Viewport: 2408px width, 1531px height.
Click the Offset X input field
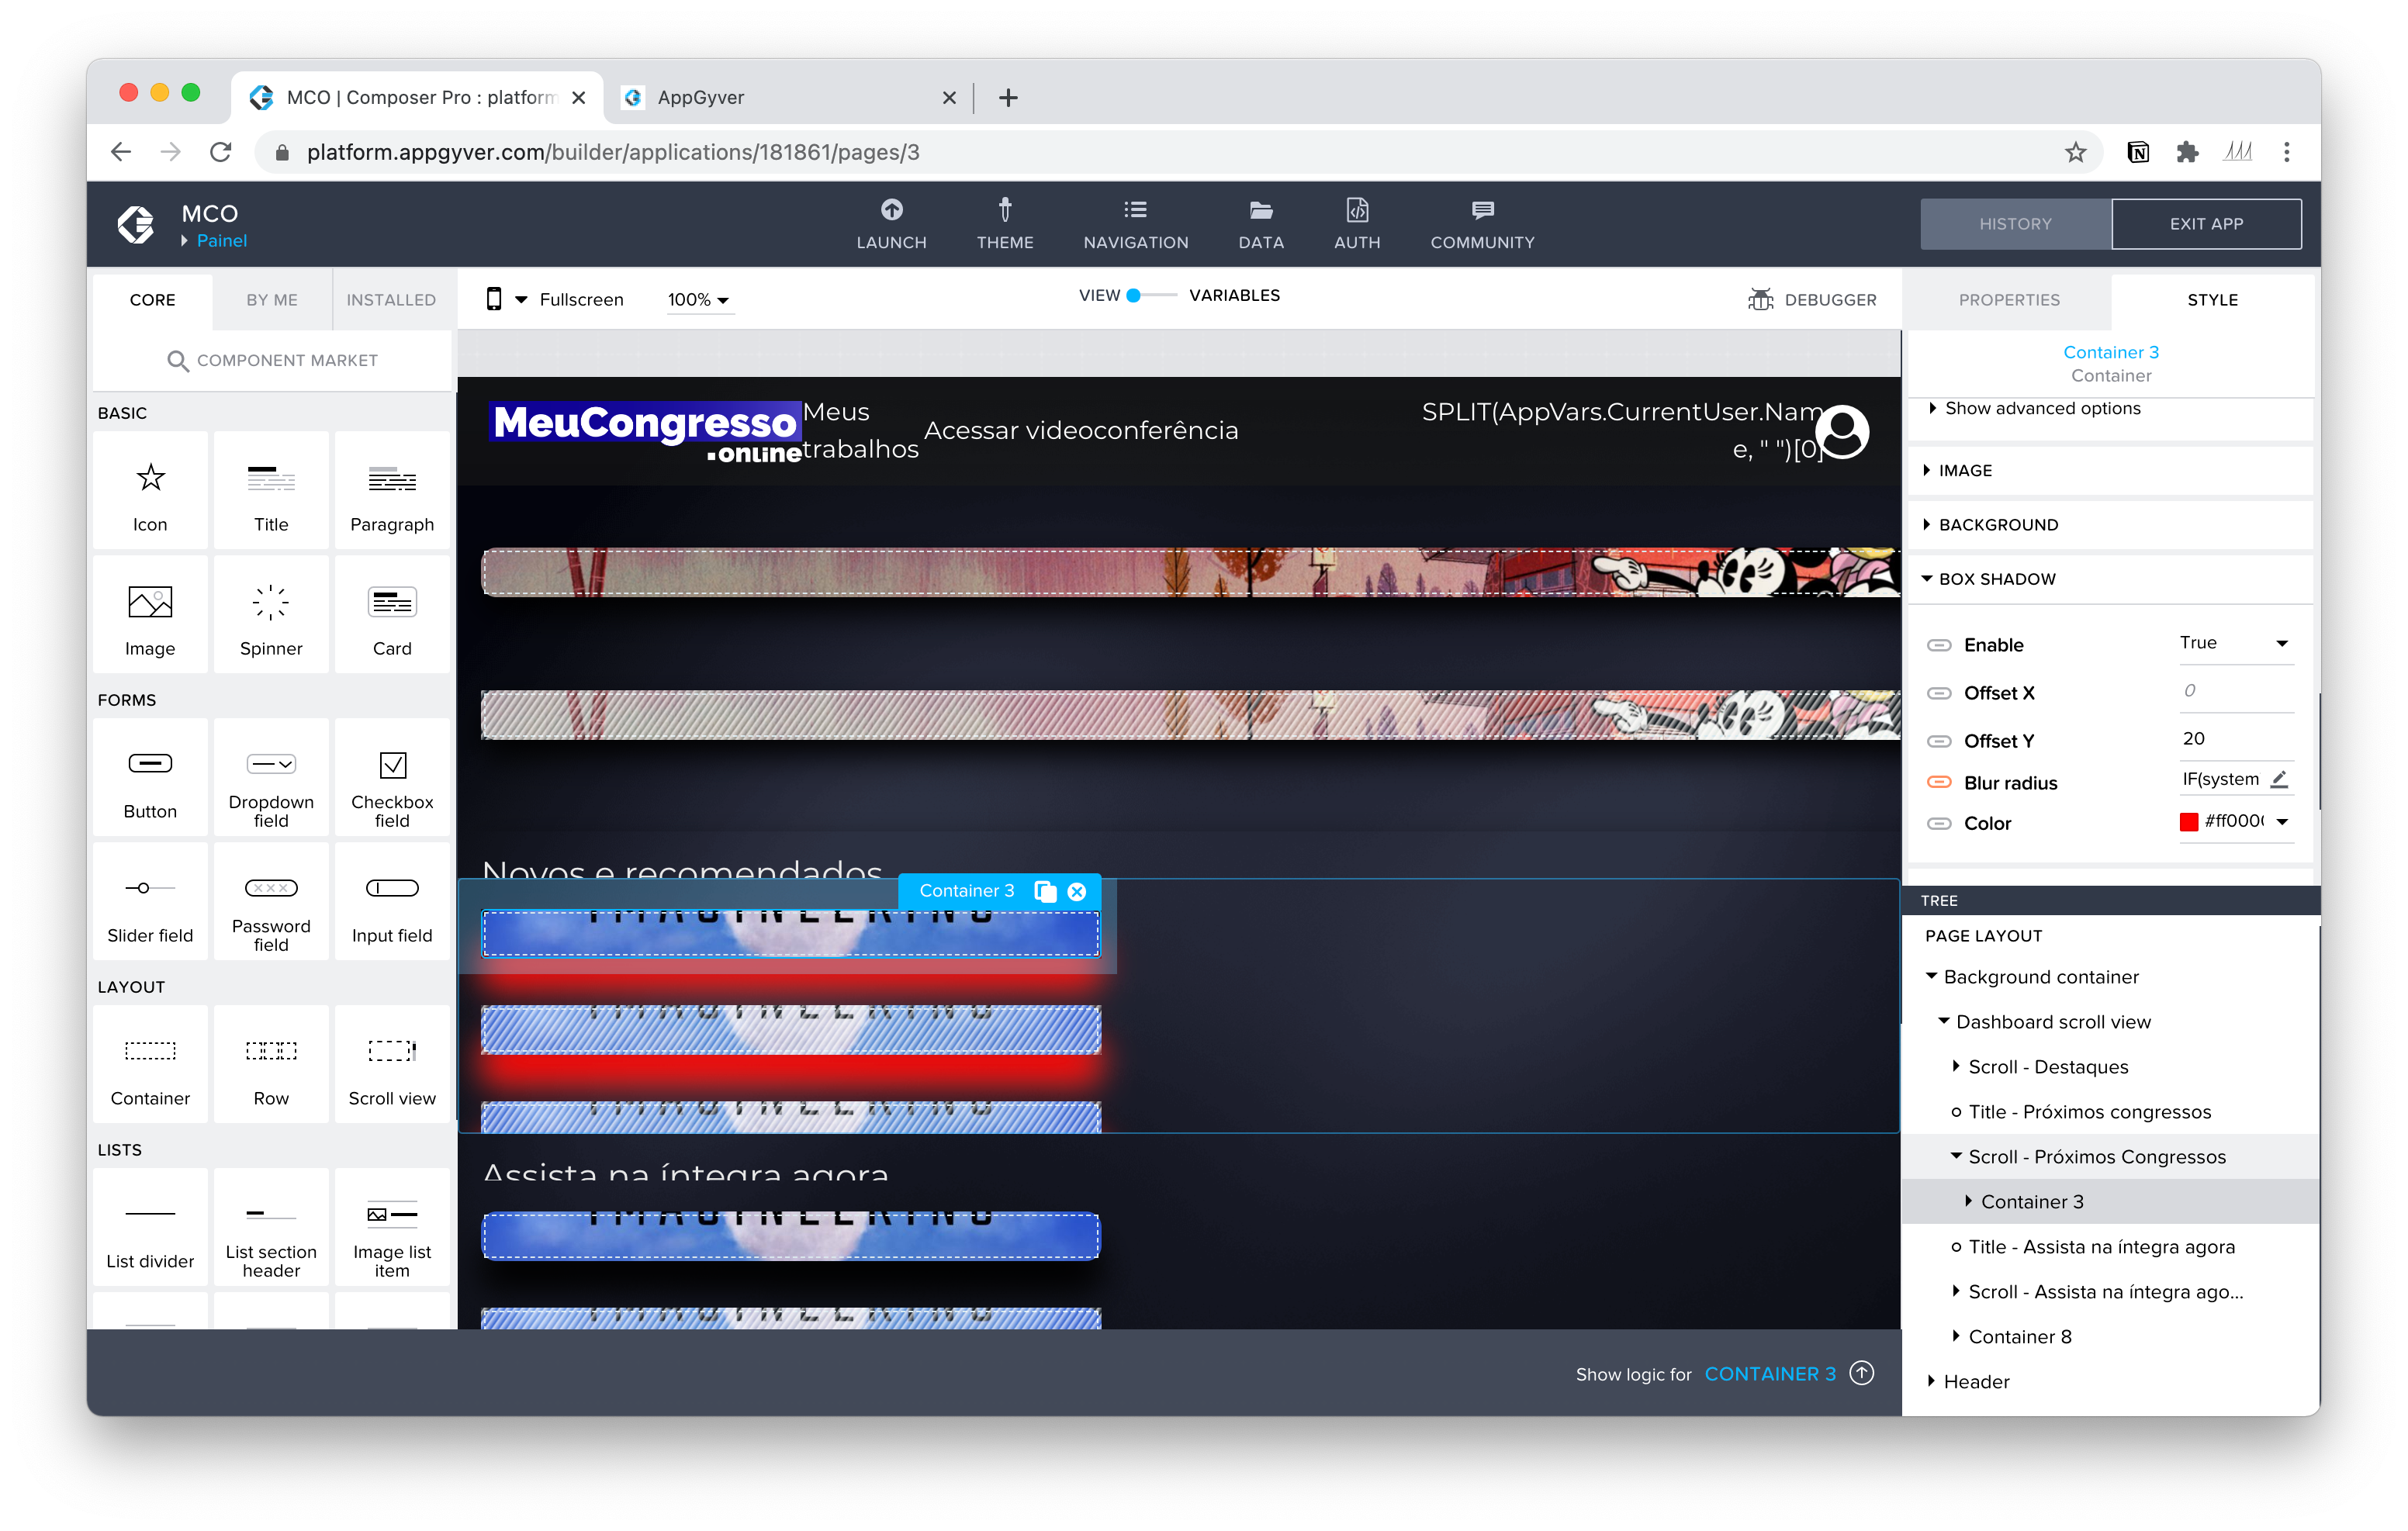pyautogui.click(x=2234, y=691)
